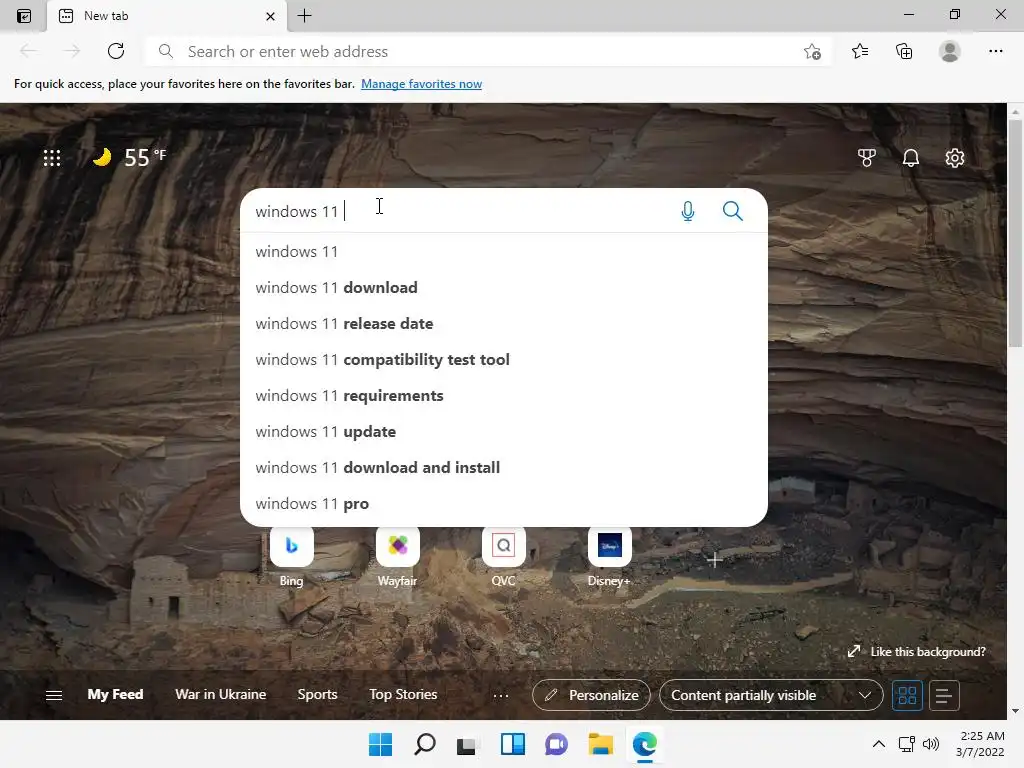Screen dimensions: 1024x768
Task: Choose suggestion windows 11 download and install
Action: coord(504,468)
